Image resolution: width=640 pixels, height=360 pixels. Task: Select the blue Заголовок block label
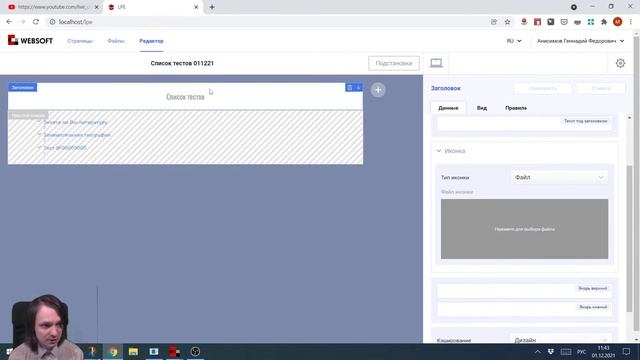22,87
